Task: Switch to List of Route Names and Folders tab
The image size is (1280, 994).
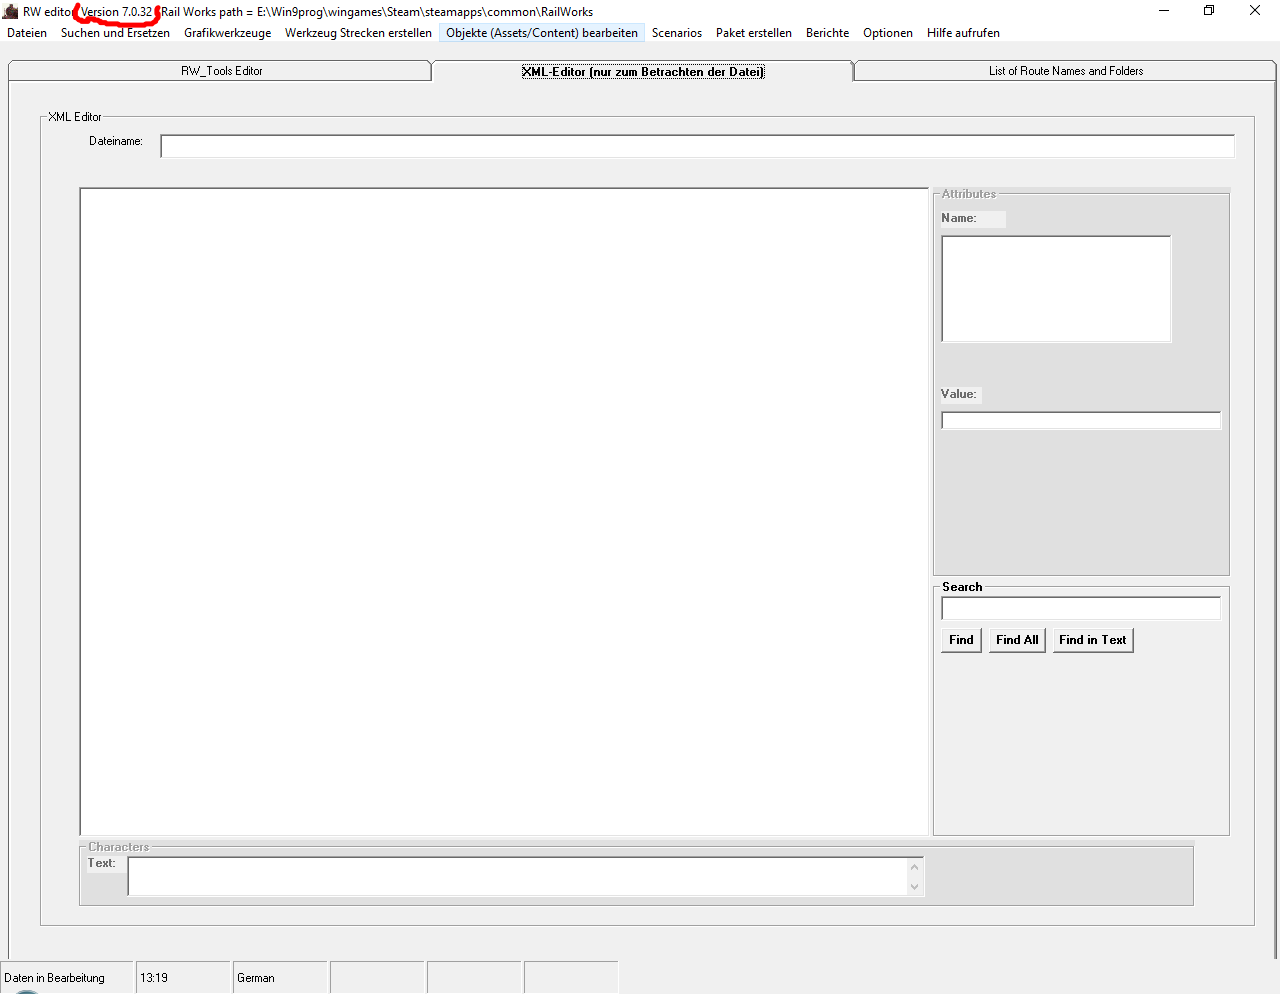Action: [1065, 71]
